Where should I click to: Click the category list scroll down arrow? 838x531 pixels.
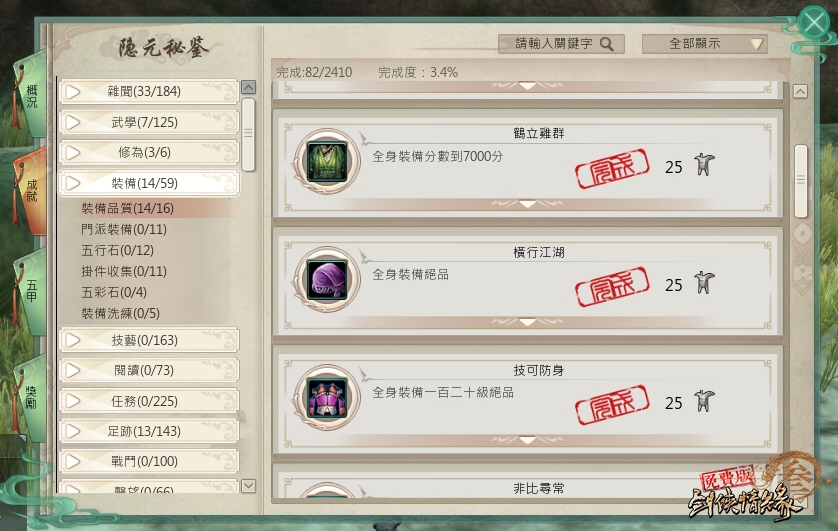pos(249,486)
